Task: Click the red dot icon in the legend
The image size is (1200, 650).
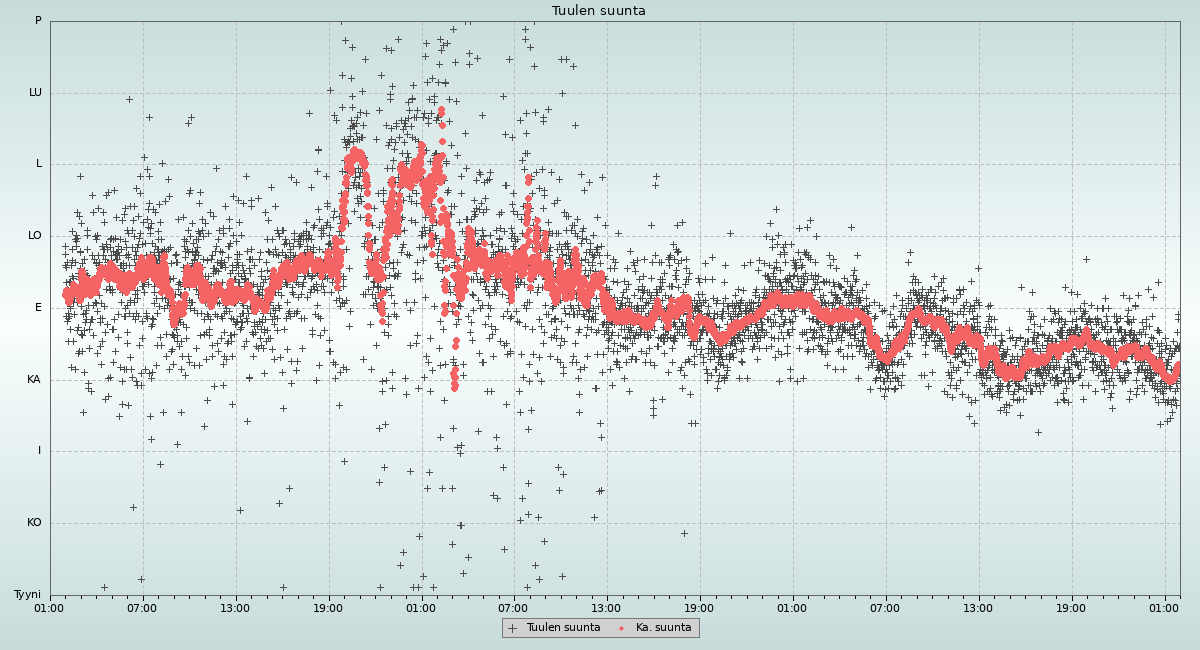Action: (622, 628)
